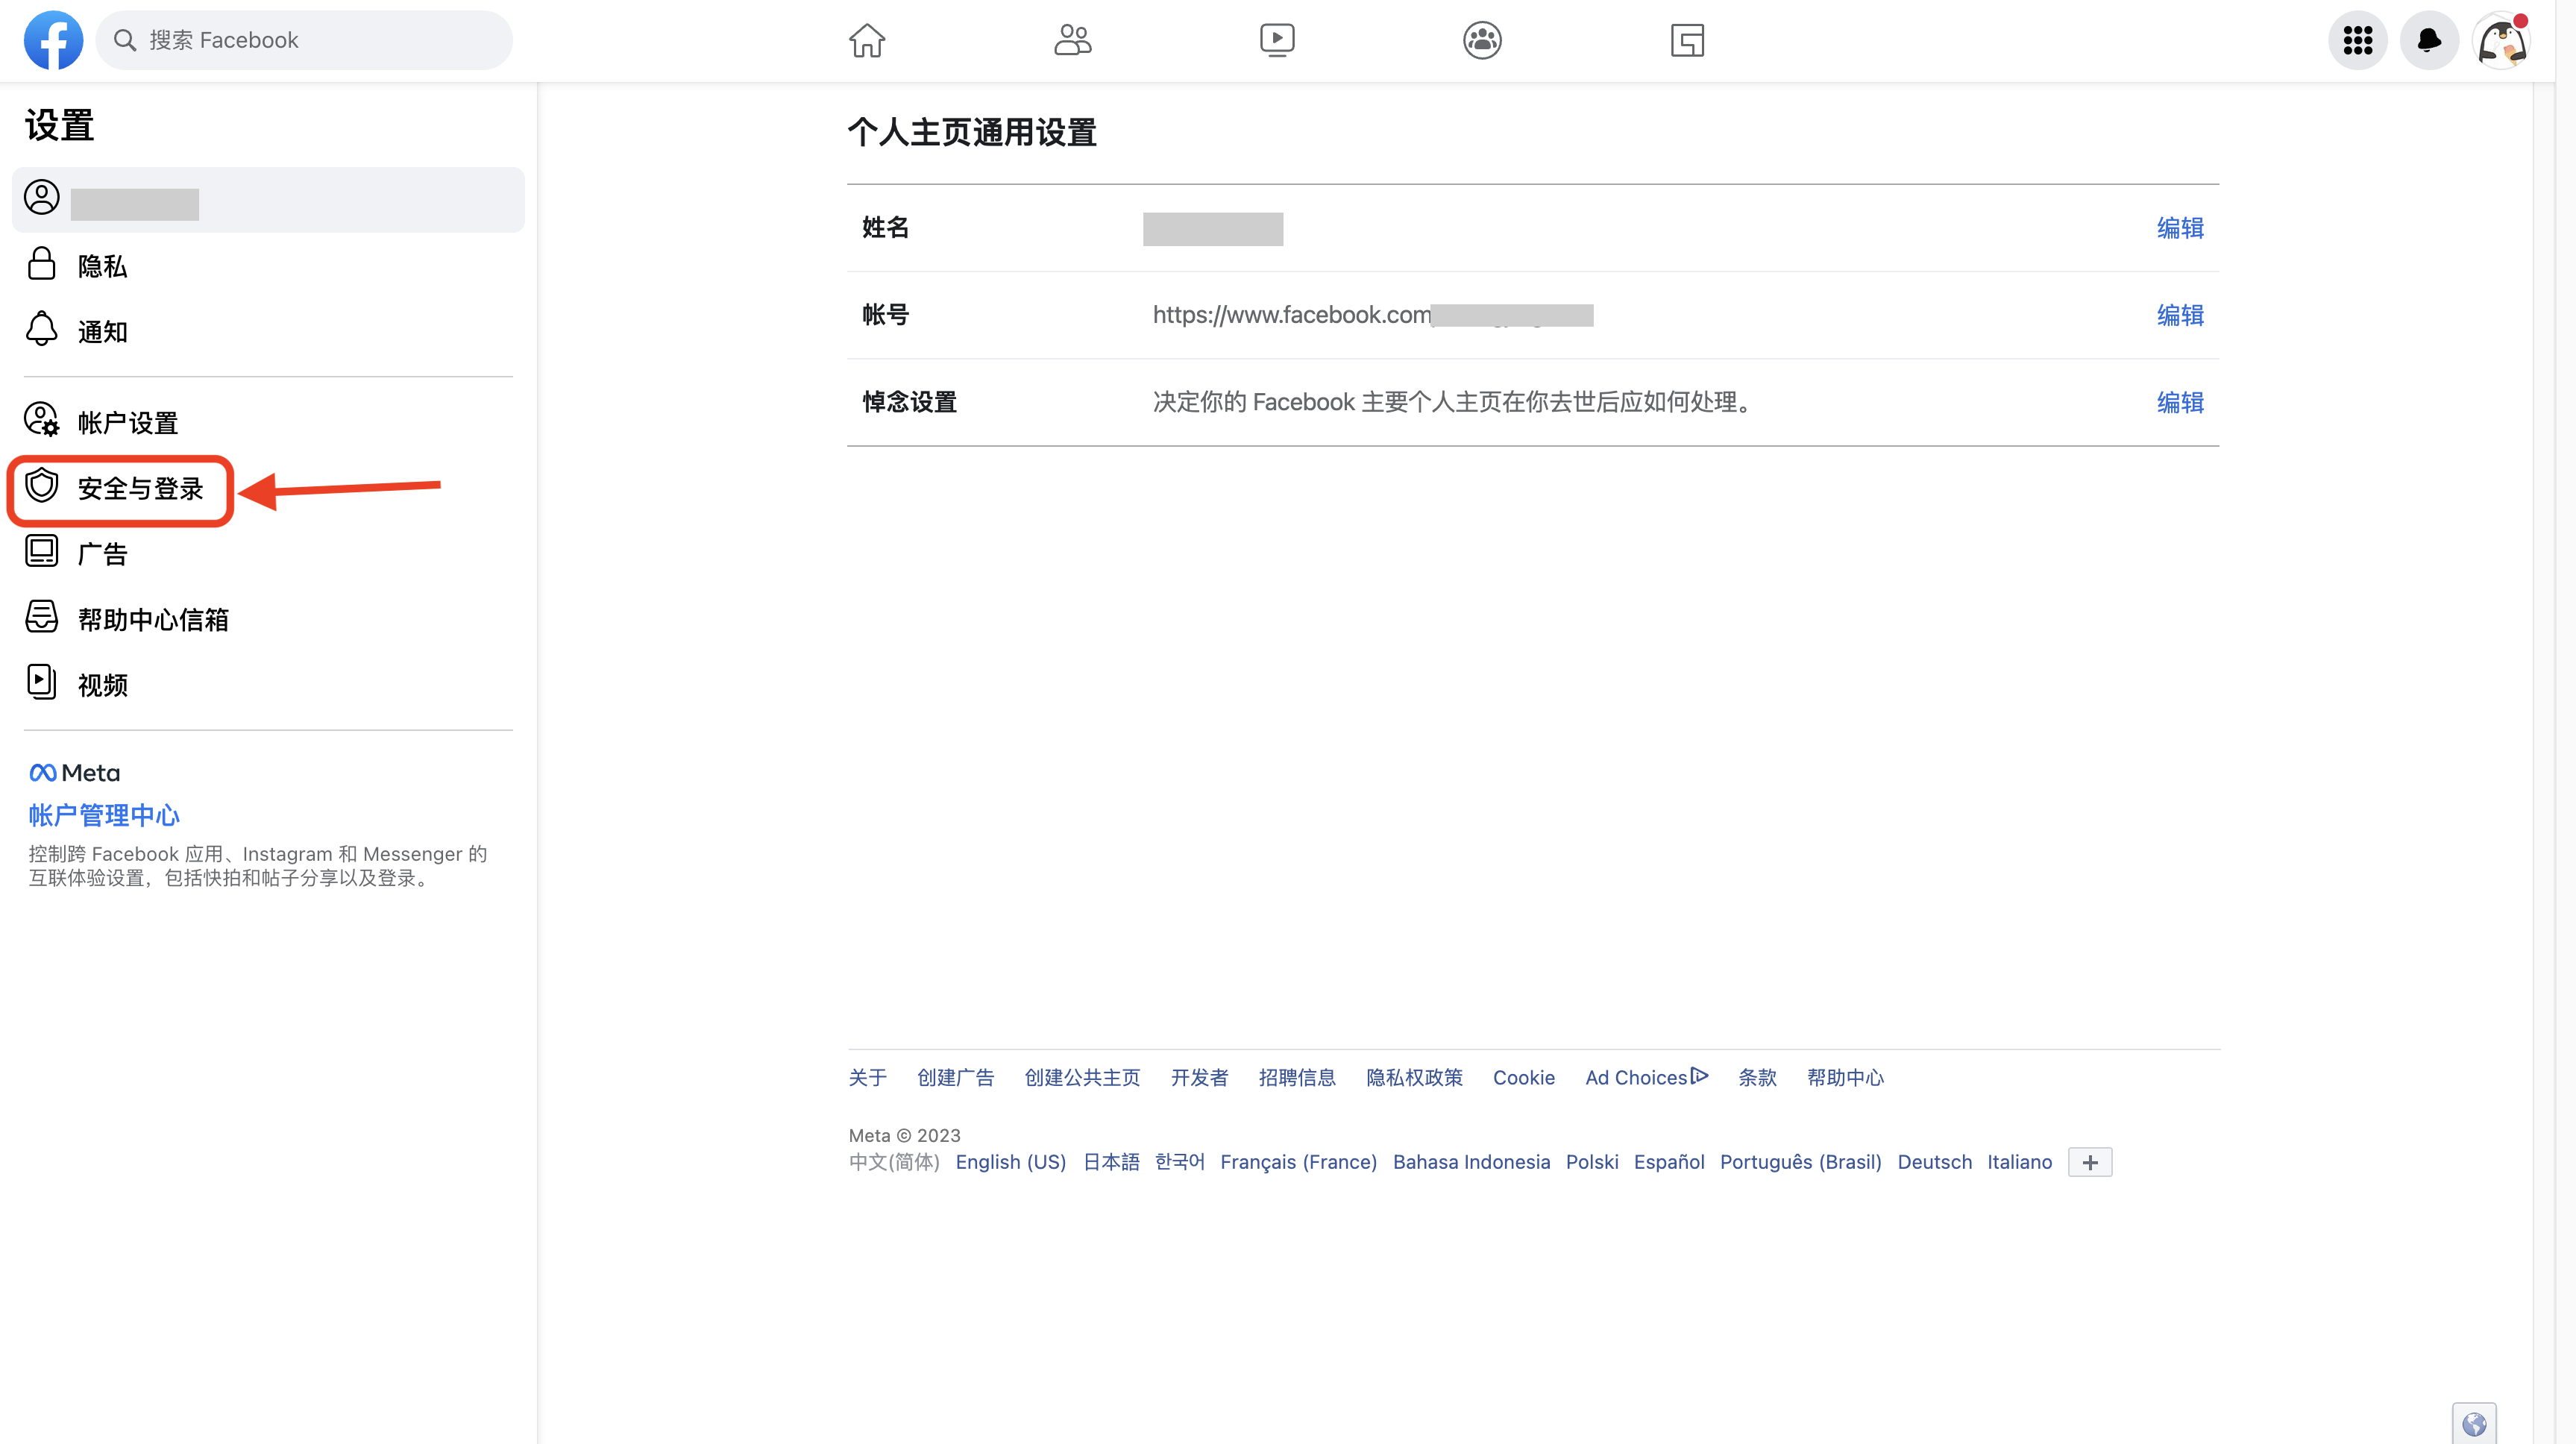Open 帐户设置 account settings
The height and width of the screenshot is (1444, 2576).
(x=268, y=422)
